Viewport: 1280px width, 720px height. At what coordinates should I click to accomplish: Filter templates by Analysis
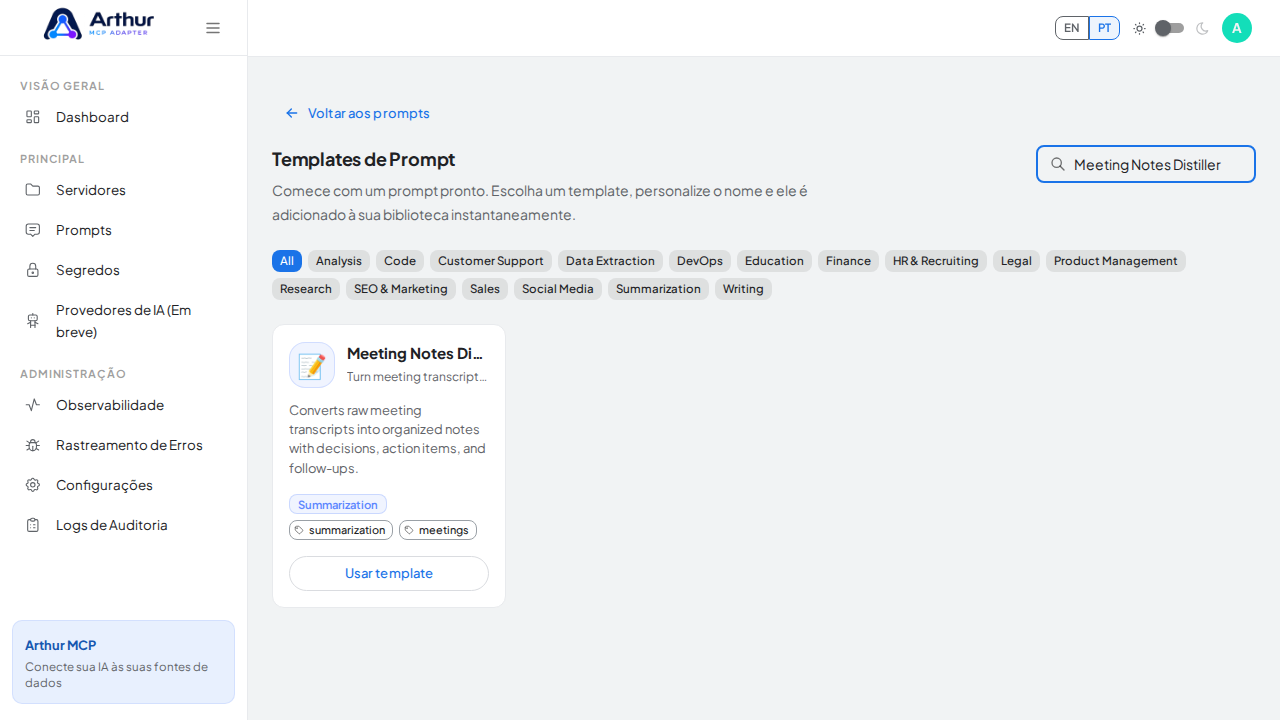click(x=339, y=261)
